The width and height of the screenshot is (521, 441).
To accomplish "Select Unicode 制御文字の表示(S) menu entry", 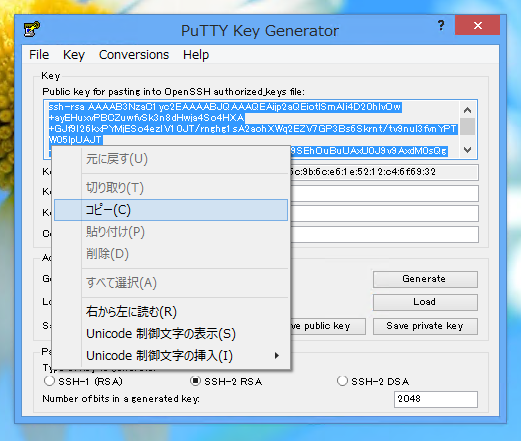I will click(x=171, y=334).
